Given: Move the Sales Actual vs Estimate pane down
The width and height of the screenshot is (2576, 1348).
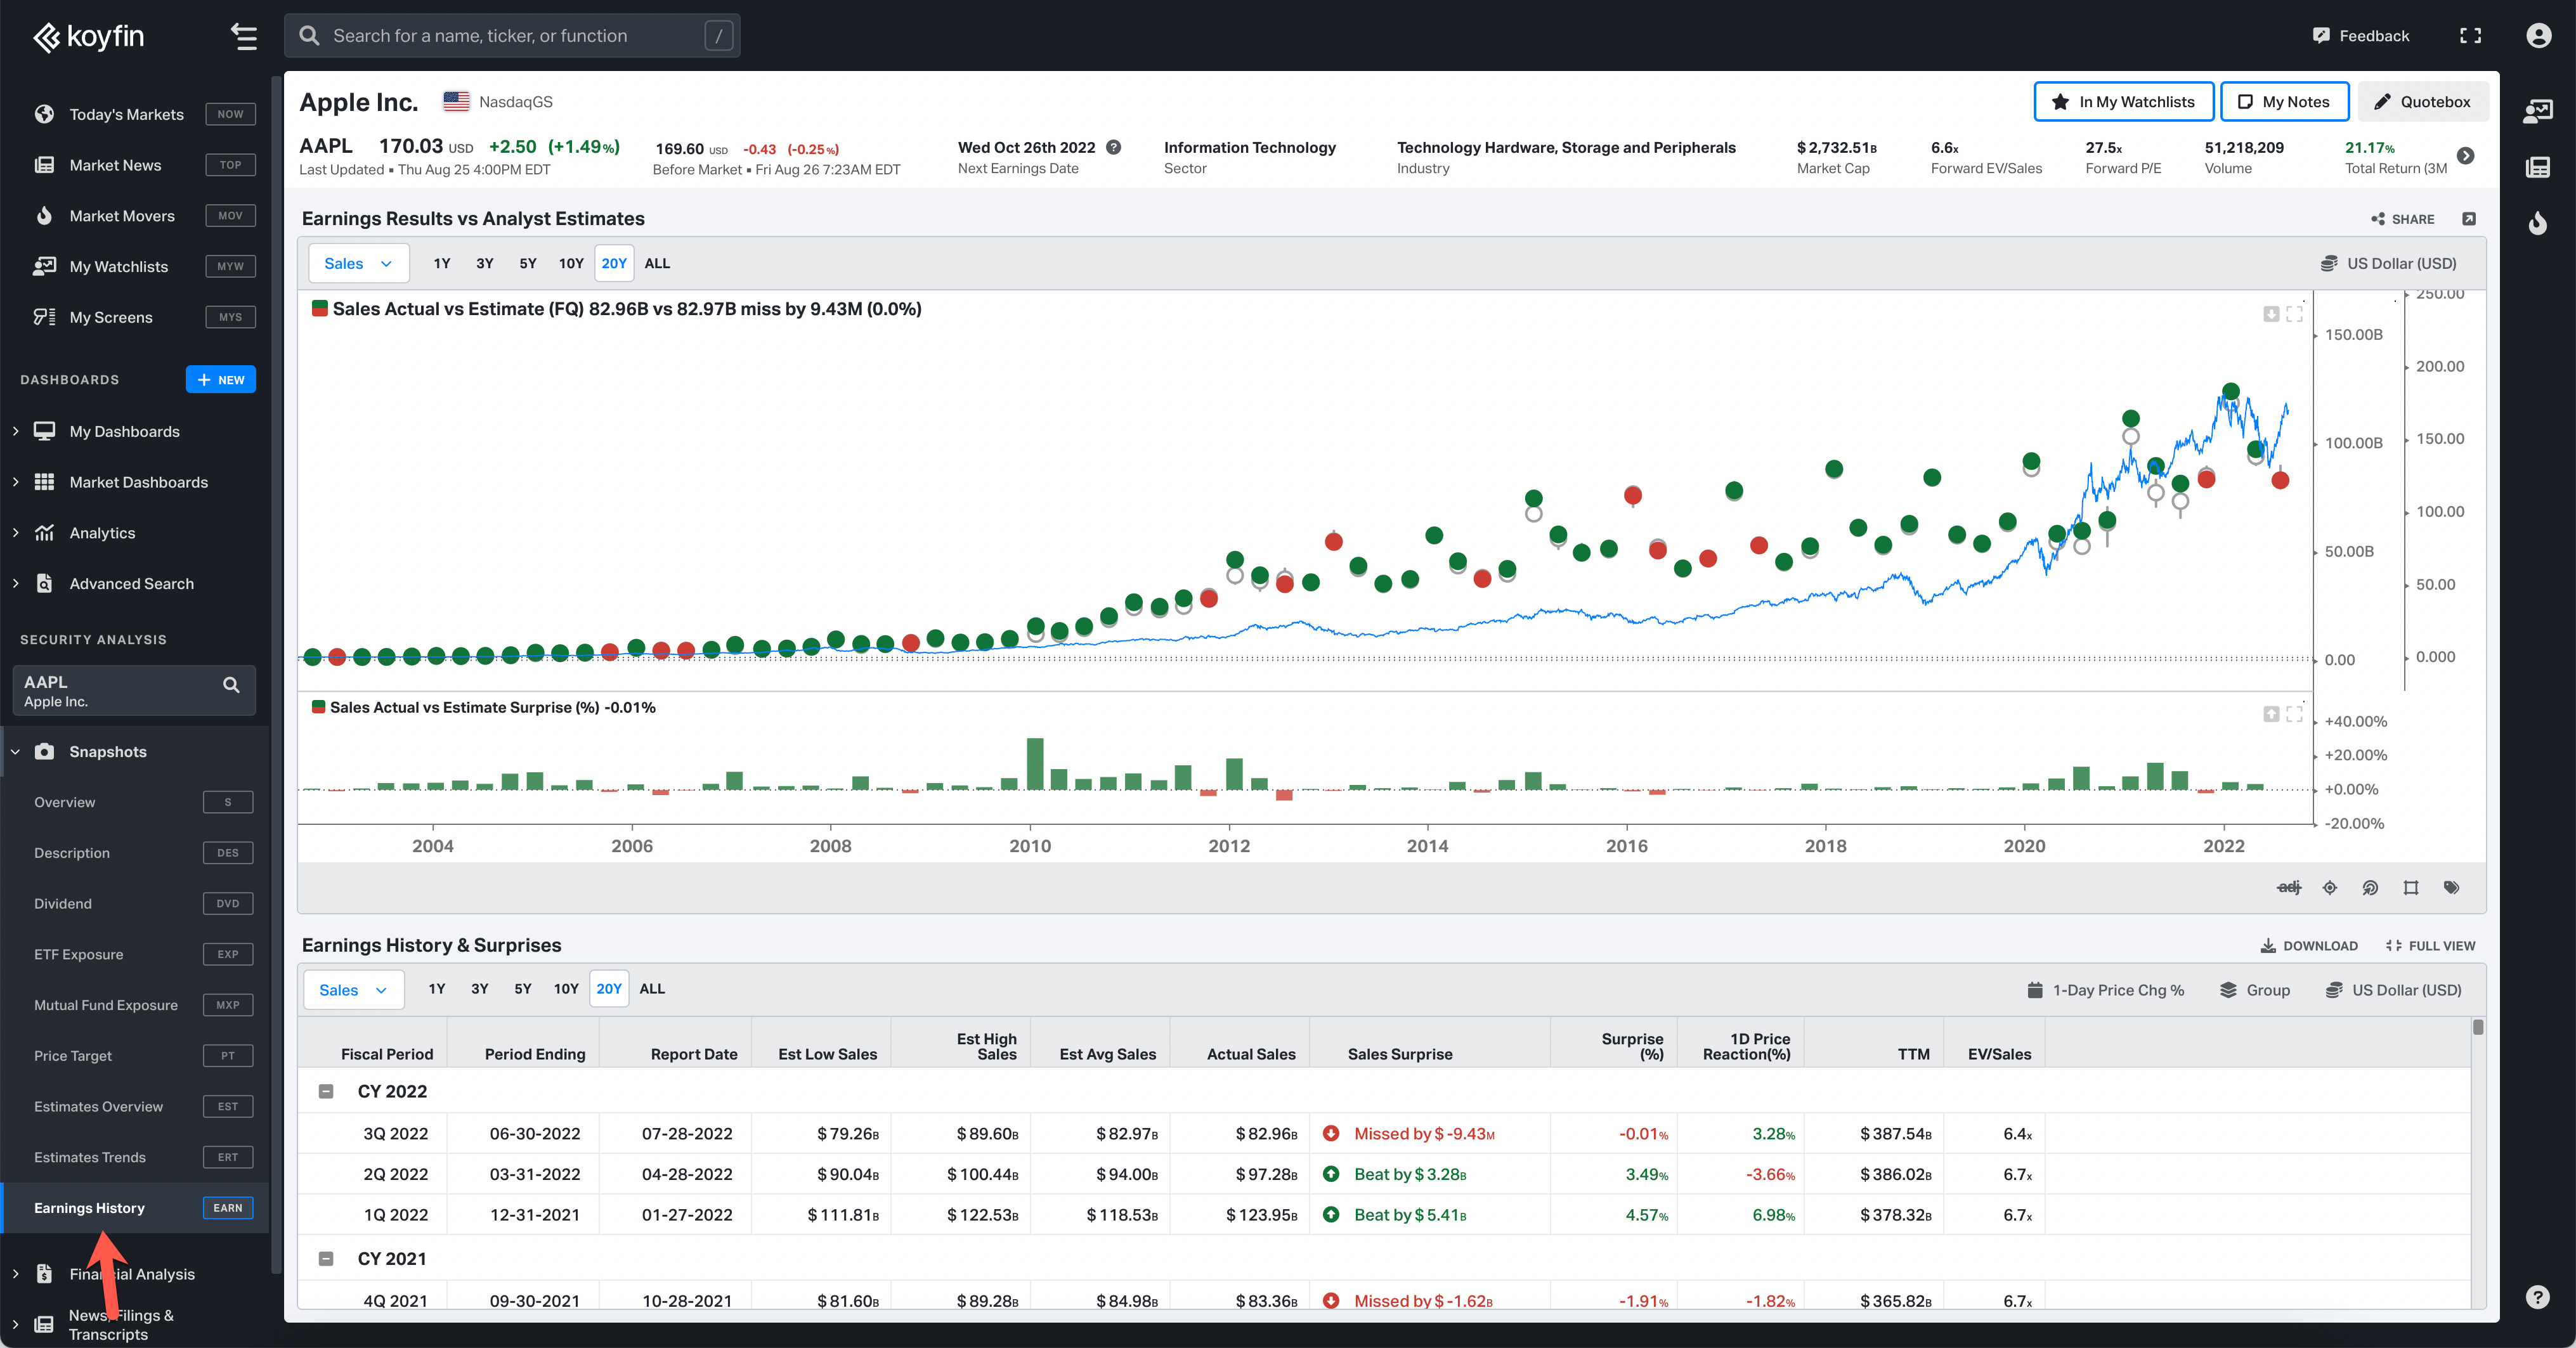Looking at the screenshot, I should [x=2271, y=314].
